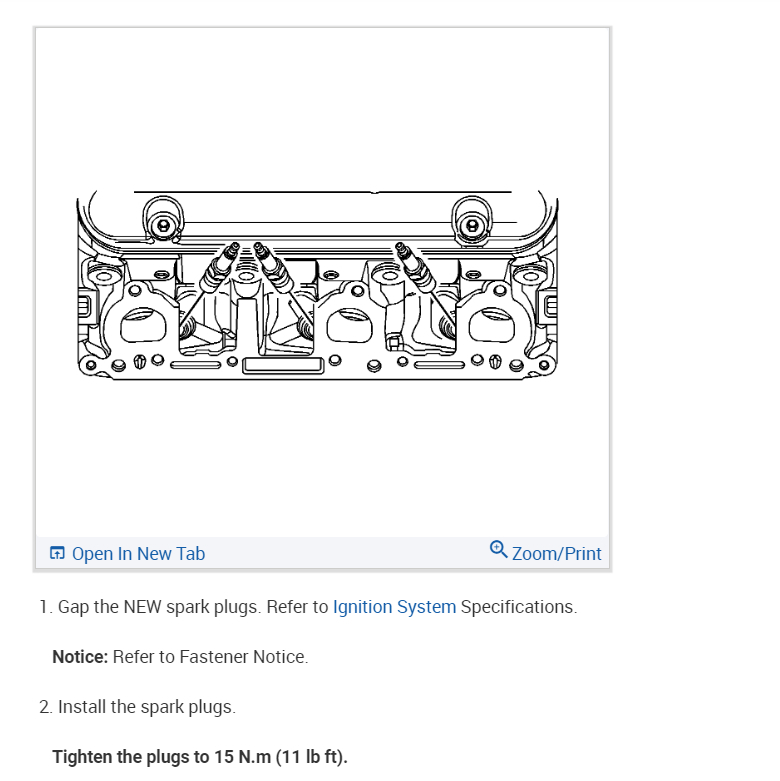Image resolution: width=780 pixels, height=781 pixels.
Task: Click the Gap the NEW spark plugs step
Action: (308, 607)
